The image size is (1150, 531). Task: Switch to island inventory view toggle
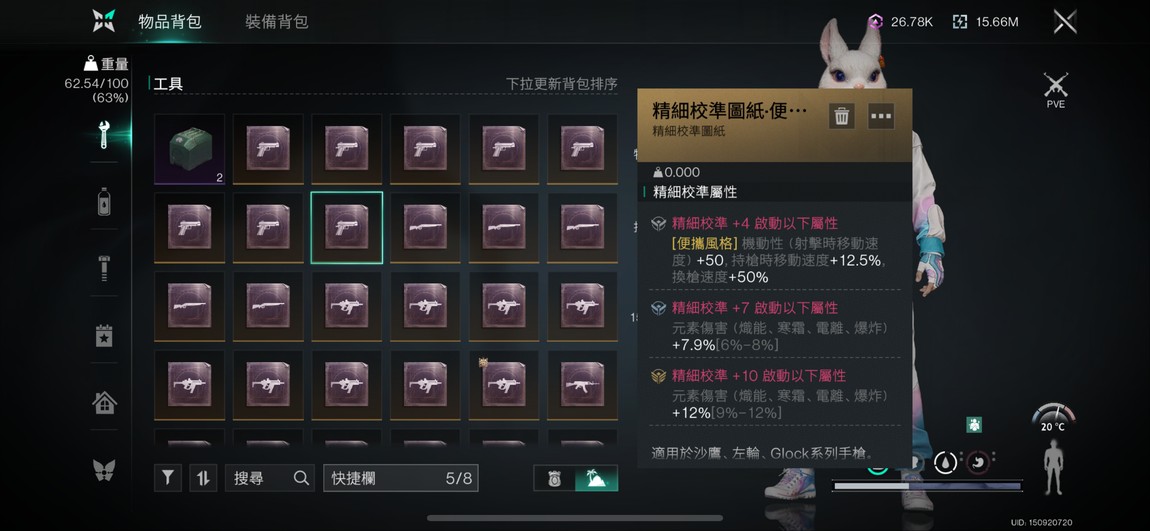click(597, 479)
